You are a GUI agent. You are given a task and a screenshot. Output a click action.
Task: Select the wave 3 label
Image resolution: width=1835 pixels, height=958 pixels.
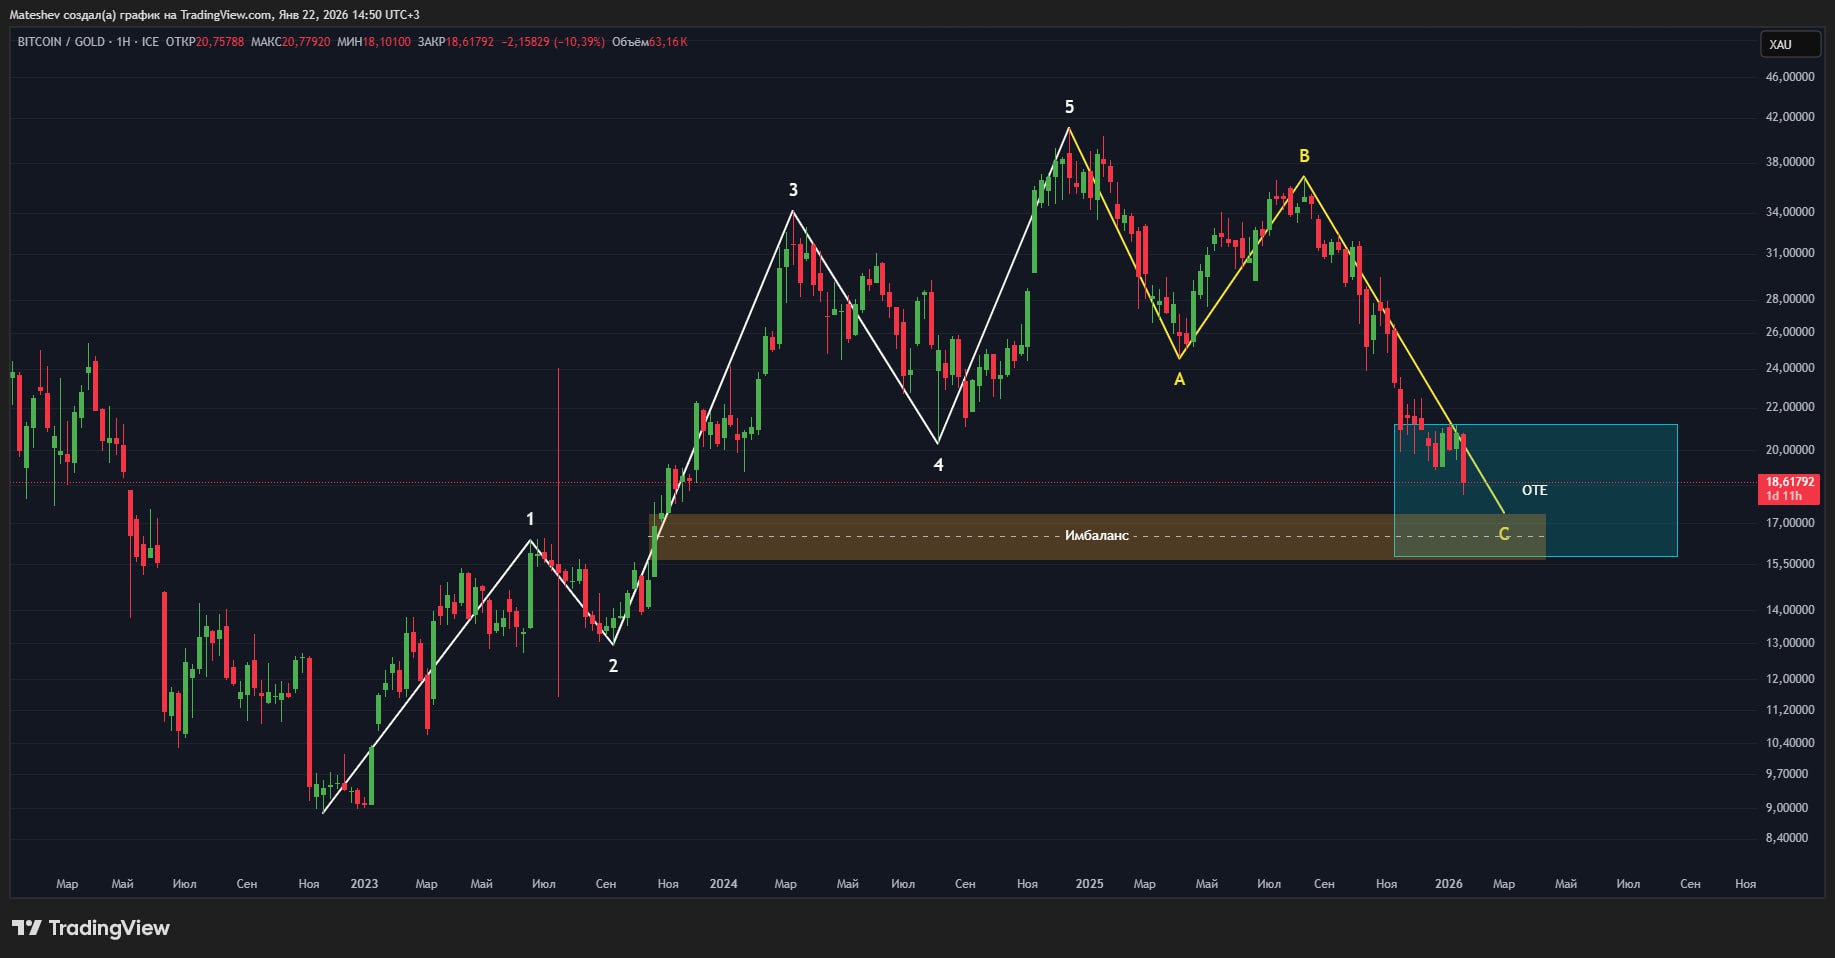tap(793, 190)
